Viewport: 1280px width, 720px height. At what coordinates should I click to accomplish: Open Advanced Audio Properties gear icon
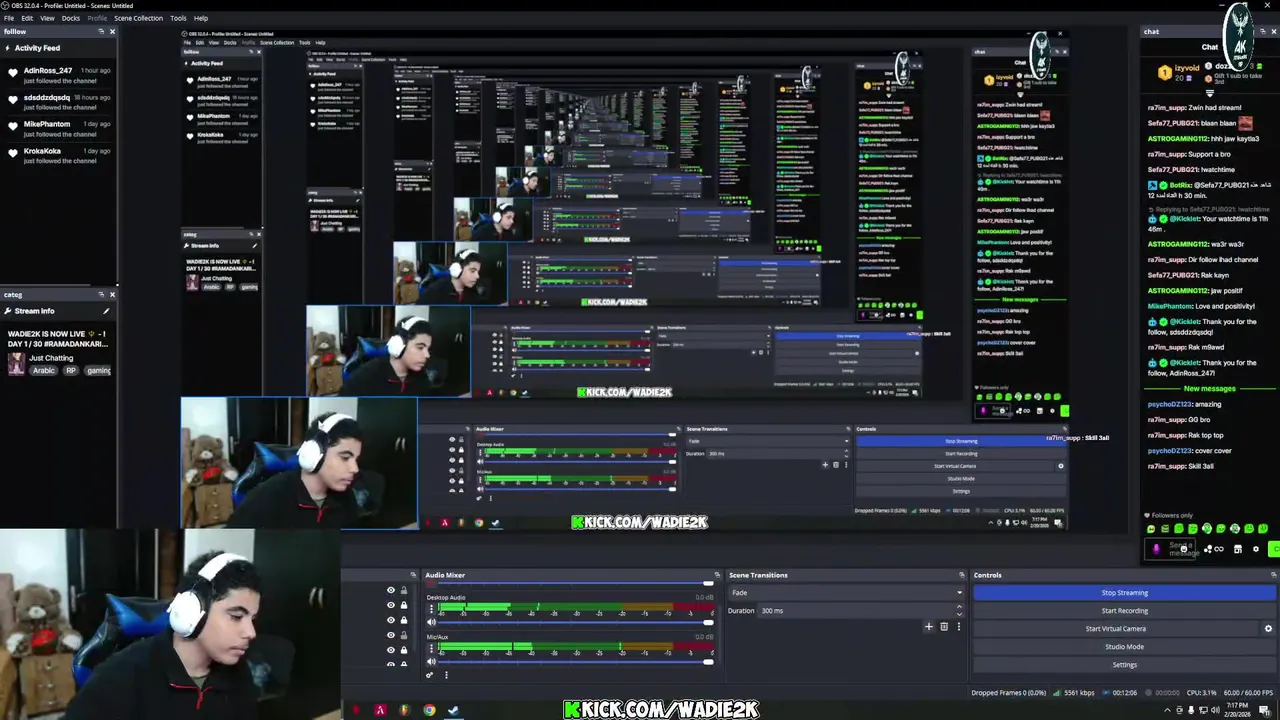pos(430,675)
